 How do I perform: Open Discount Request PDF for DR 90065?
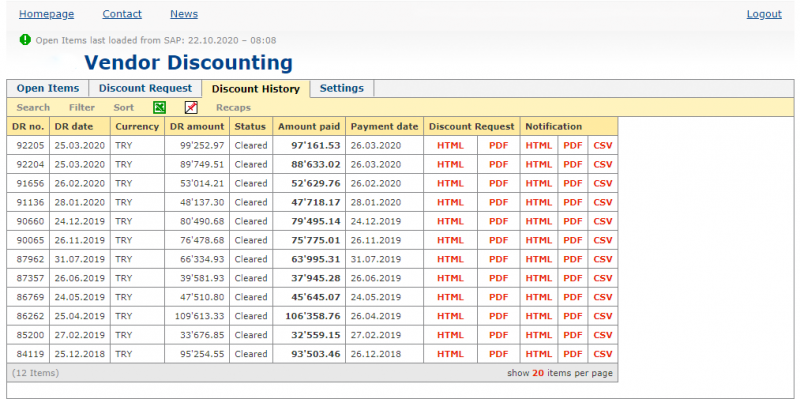coord(498,240)
